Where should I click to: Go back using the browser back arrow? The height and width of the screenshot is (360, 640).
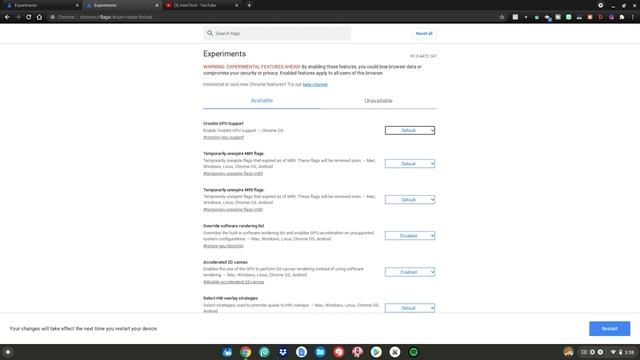tap(7, 17)
